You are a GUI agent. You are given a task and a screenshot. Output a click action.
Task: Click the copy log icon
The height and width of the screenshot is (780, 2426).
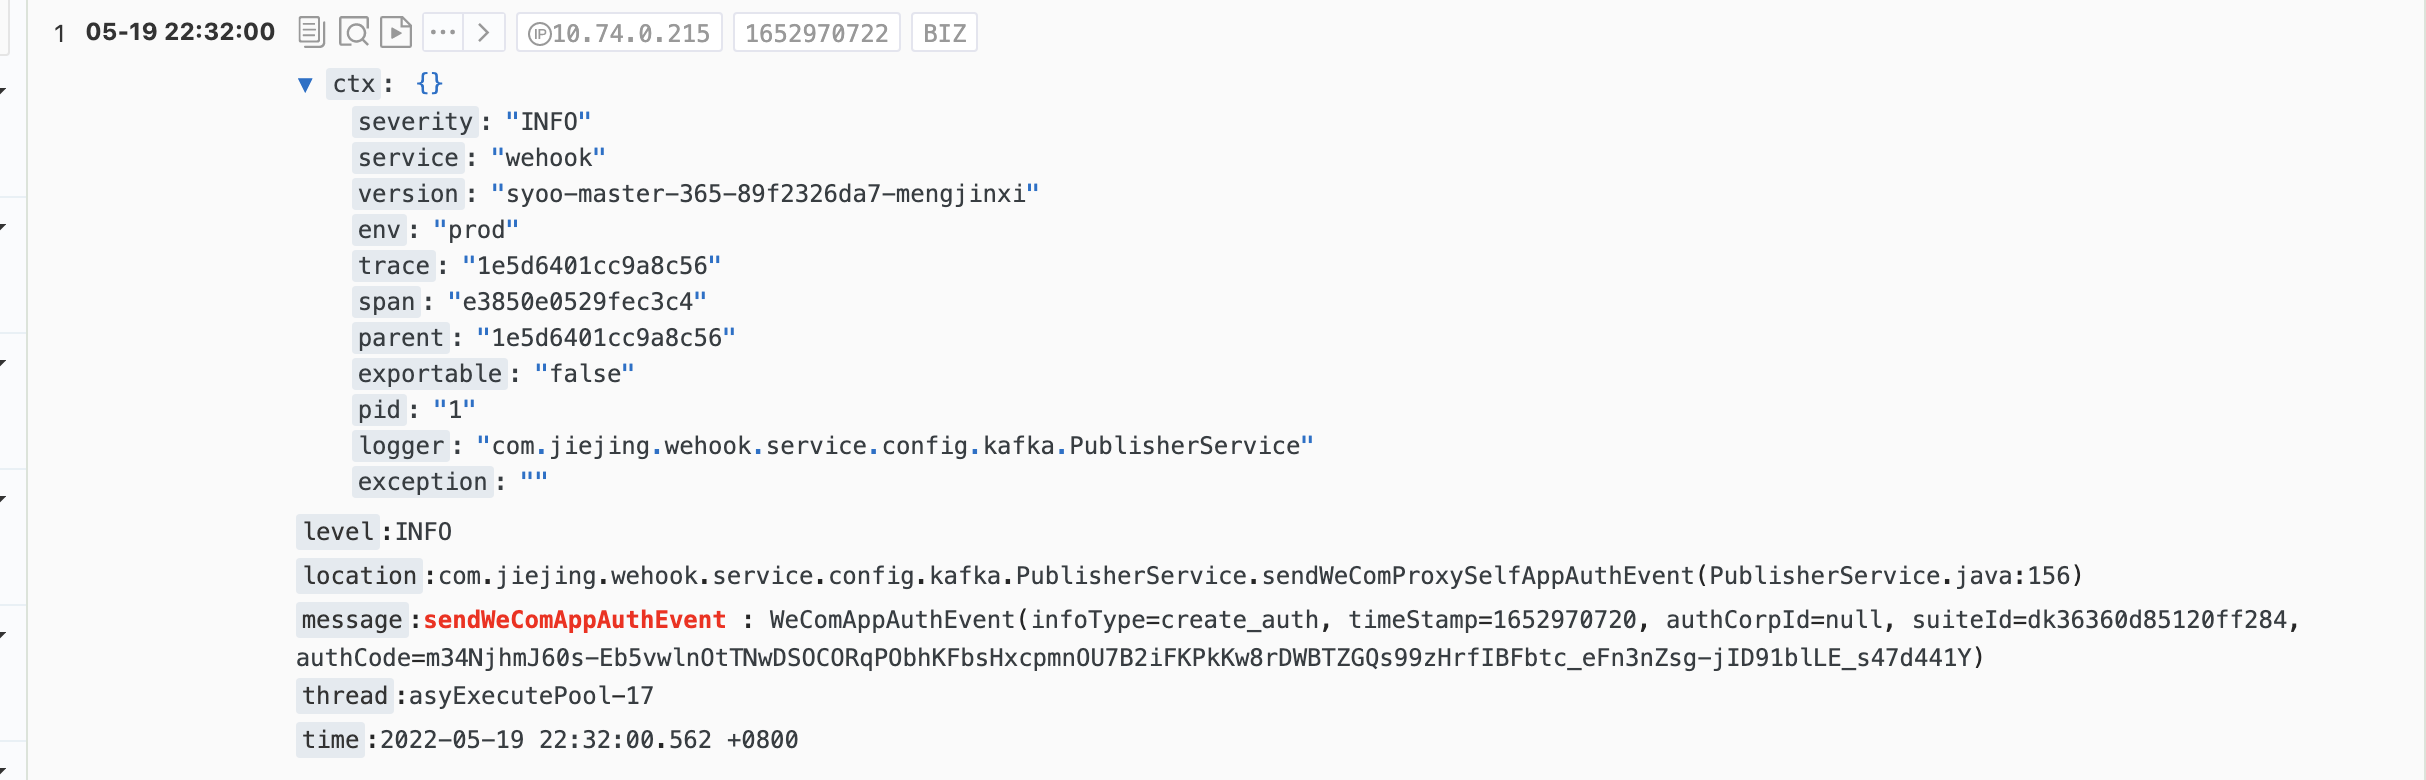[312, 32]
